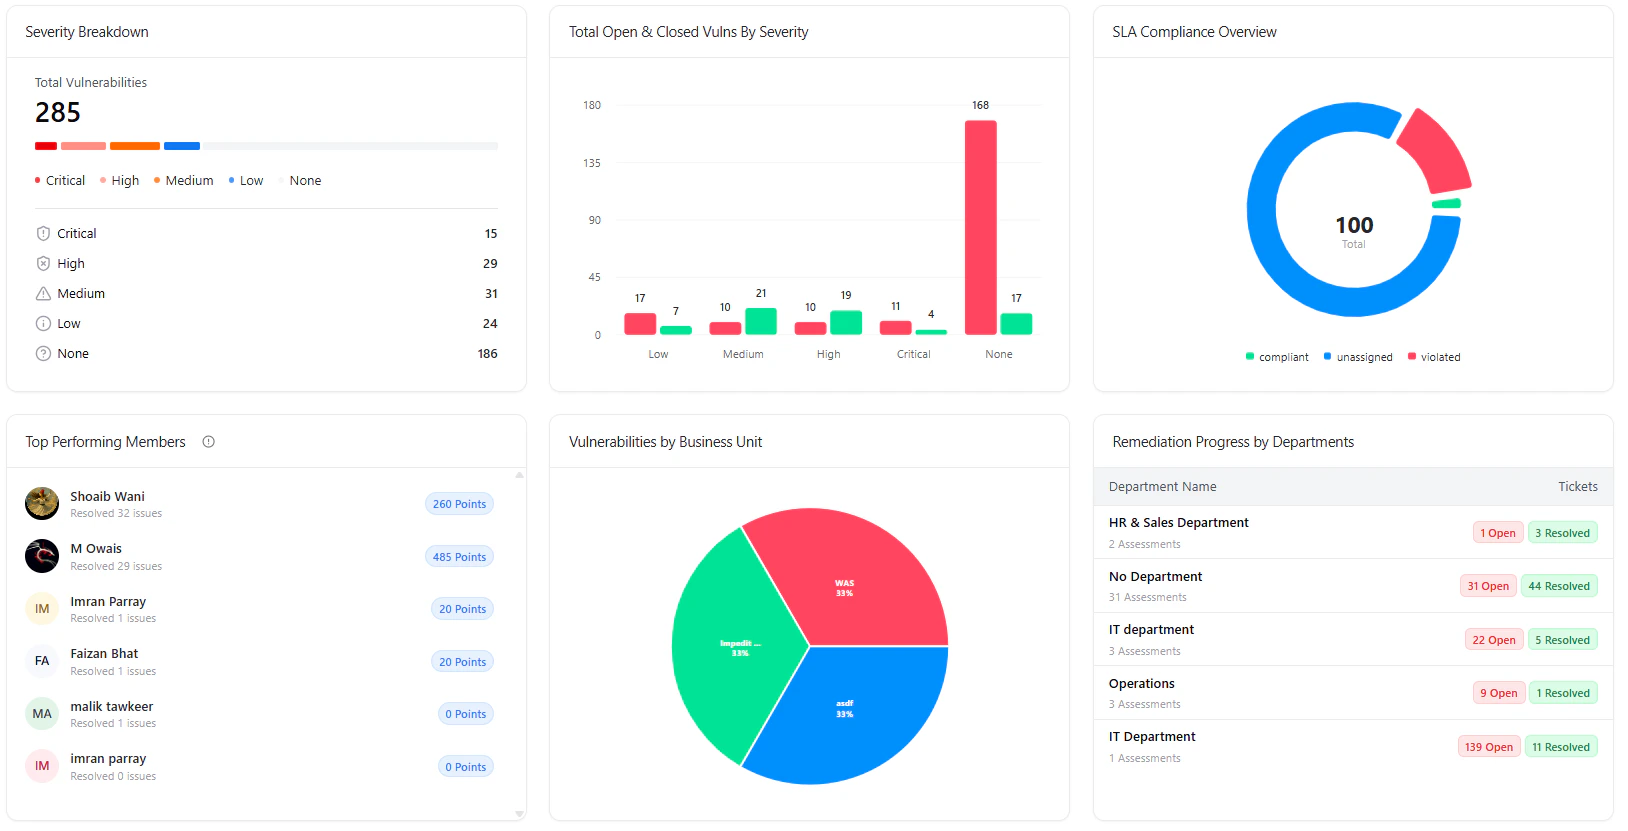This screenshot has height=831, width=1628.
Task: Click the 1 Open badge for HR & Sales Department
Action: (1498, 533)
